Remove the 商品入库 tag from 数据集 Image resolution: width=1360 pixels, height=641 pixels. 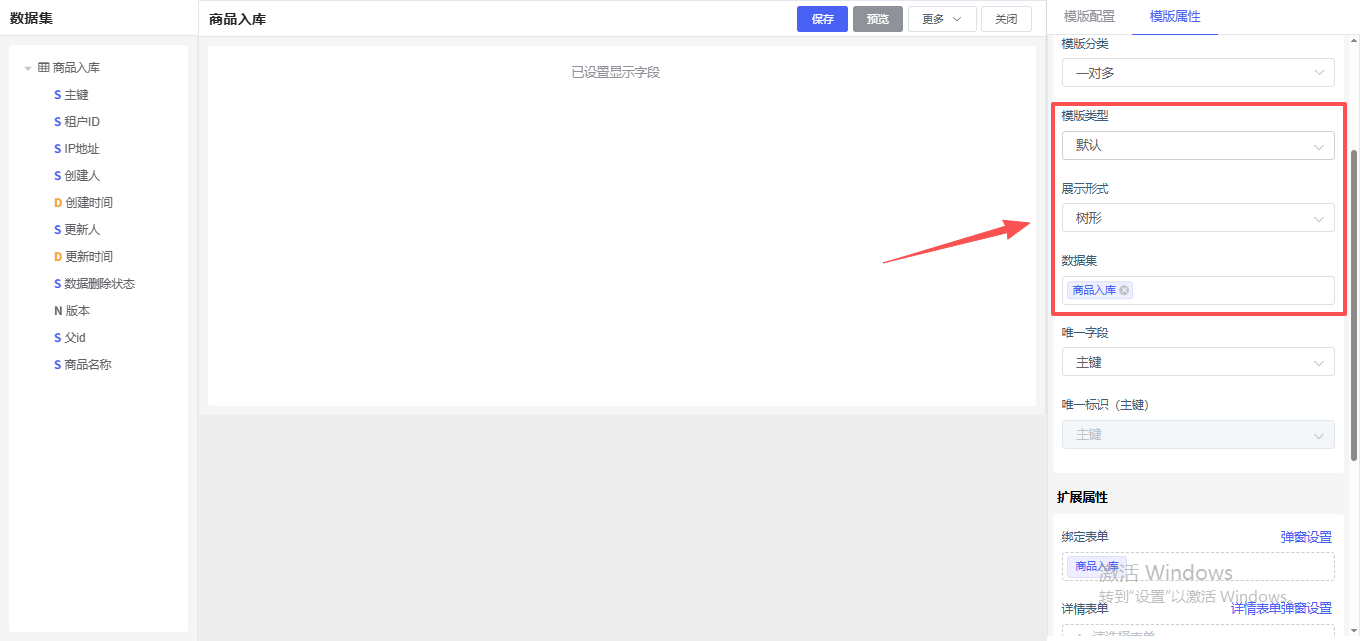pyautogui.click(x=1125, y=290)
